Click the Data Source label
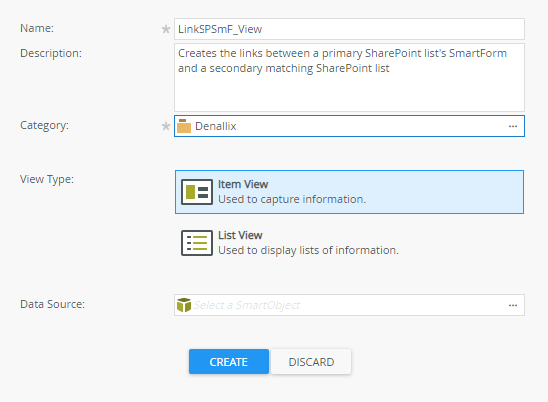Image resolution: width=548 pixels, height=402 pixels. pyautogui.click(x=52, y=304)
